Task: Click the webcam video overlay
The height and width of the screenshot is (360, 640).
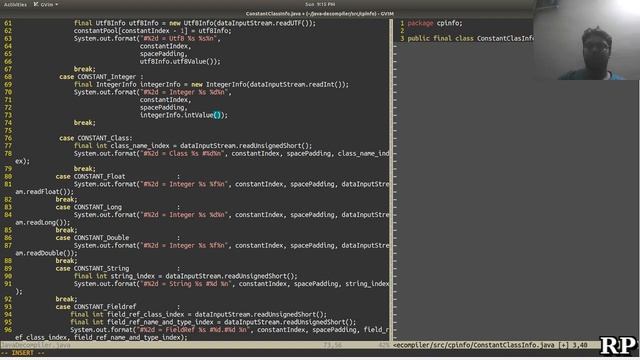Action: (587, 40)
